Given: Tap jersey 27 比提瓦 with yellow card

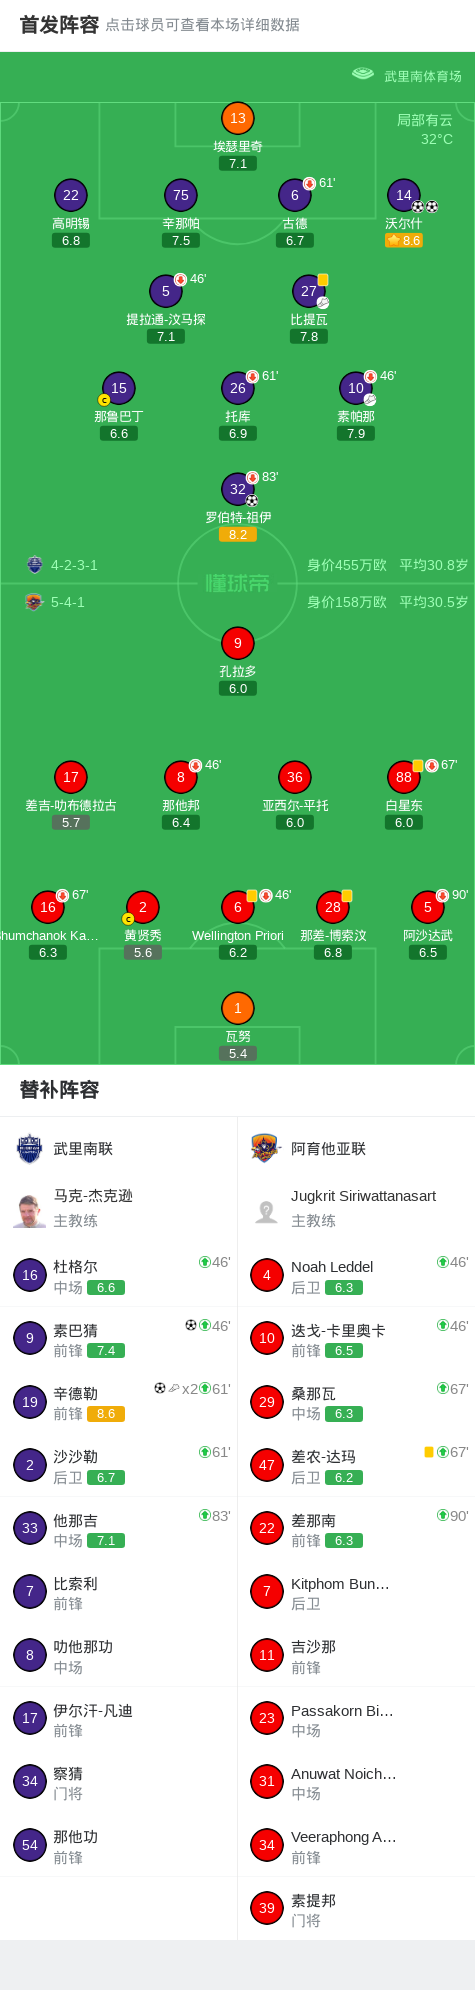Looking at the screenshot, I should coord(309,291).
